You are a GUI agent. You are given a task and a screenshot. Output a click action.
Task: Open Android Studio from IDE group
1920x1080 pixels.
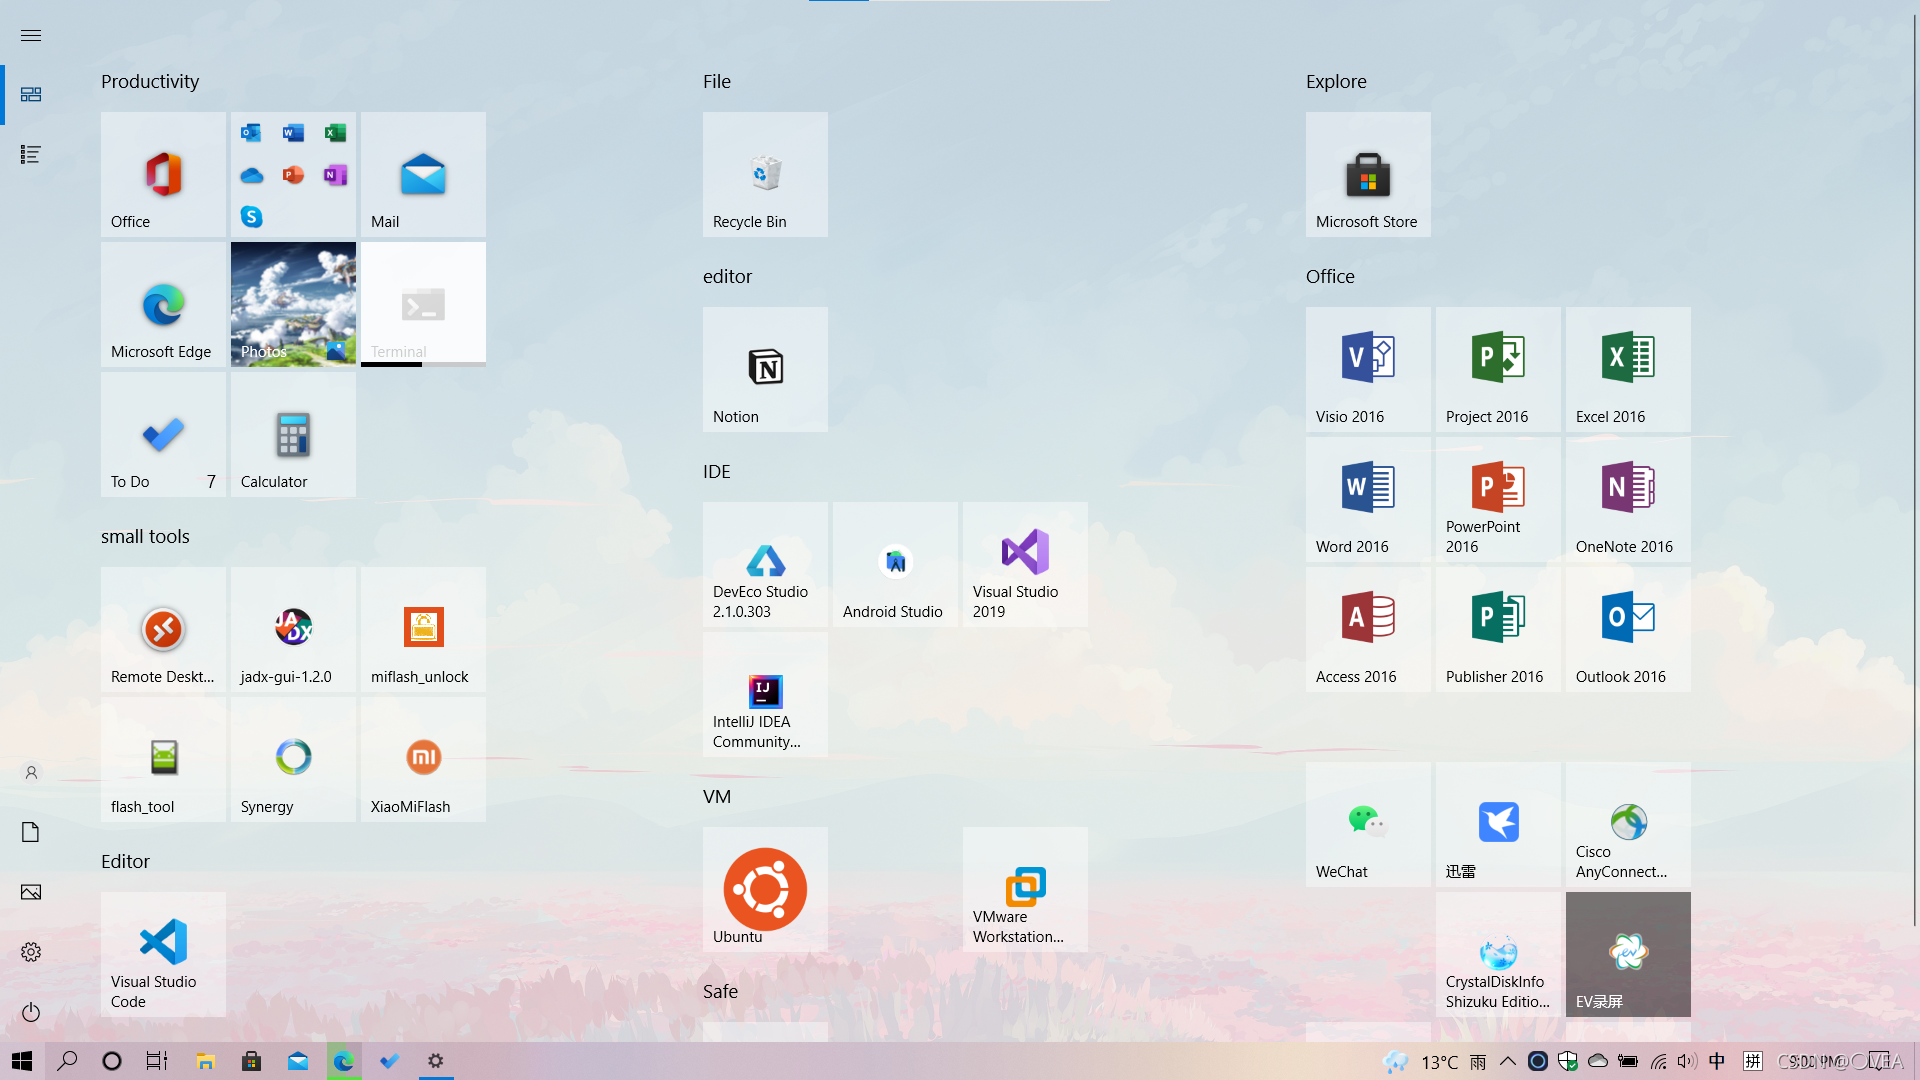click(x=895, y=564)
